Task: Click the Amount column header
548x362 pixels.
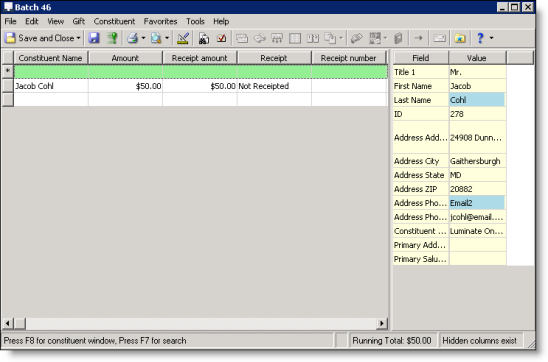Action: [125, 58]
